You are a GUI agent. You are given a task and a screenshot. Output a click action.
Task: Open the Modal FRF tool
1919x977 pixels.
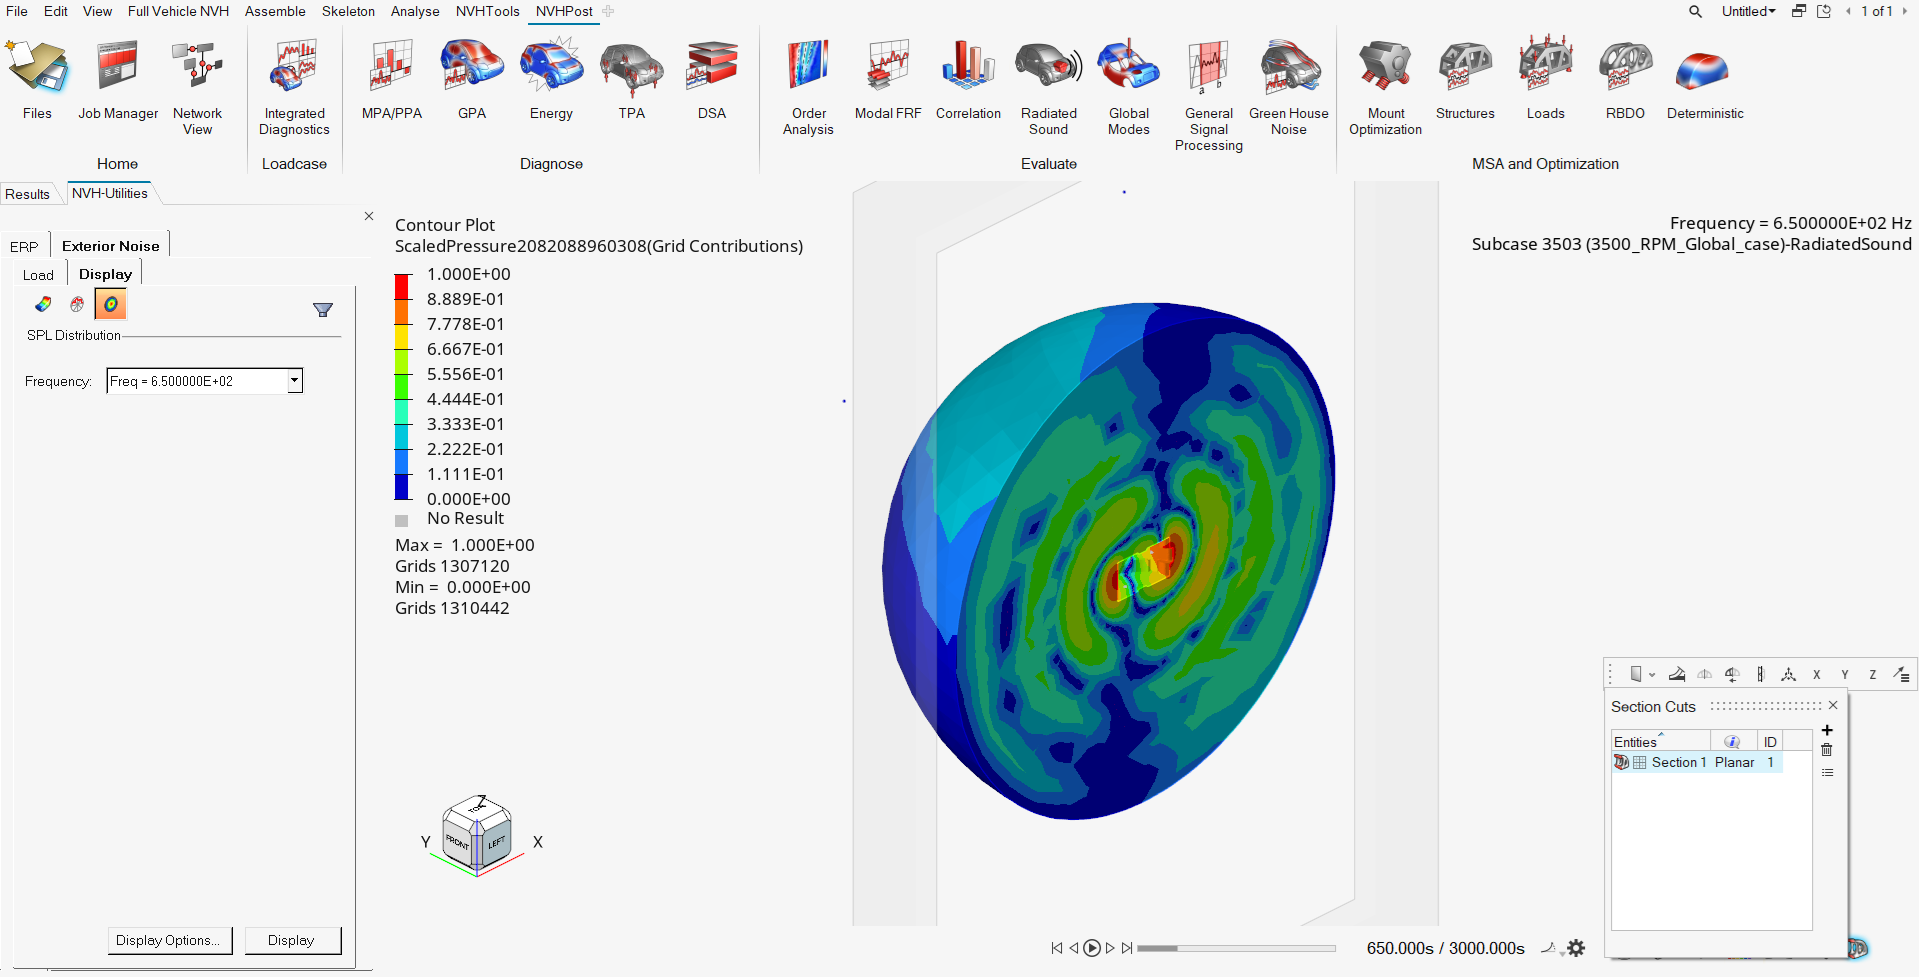tap(888, 80)
